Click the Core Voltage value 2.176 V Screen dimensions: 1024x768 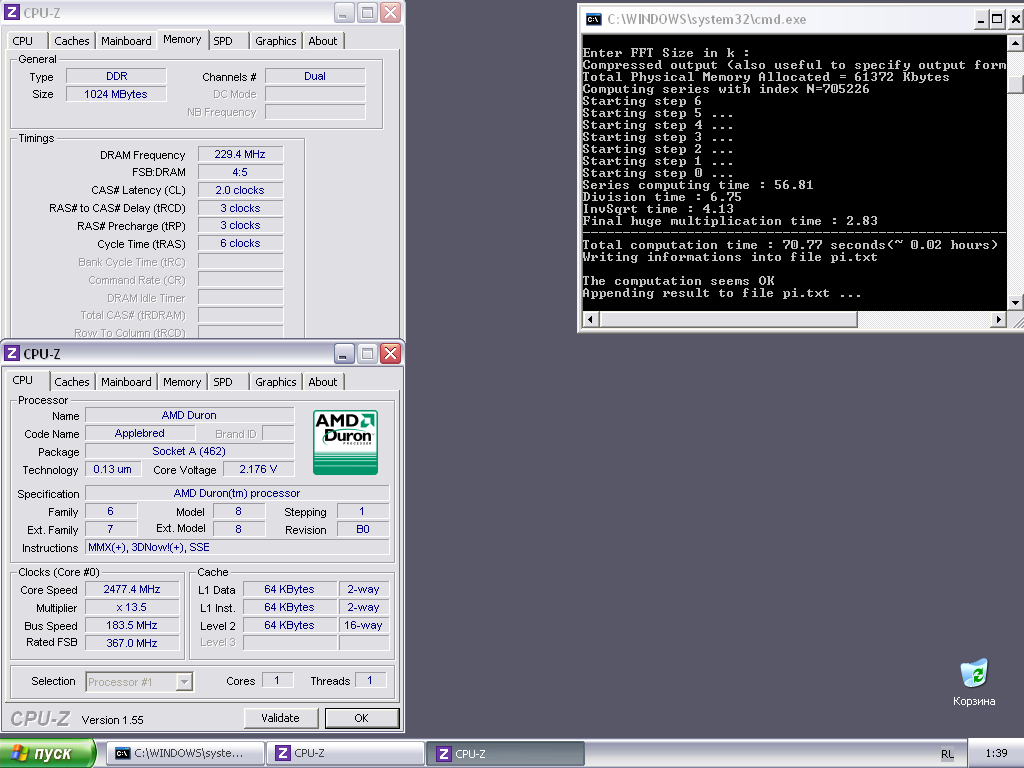pos(258,469)
